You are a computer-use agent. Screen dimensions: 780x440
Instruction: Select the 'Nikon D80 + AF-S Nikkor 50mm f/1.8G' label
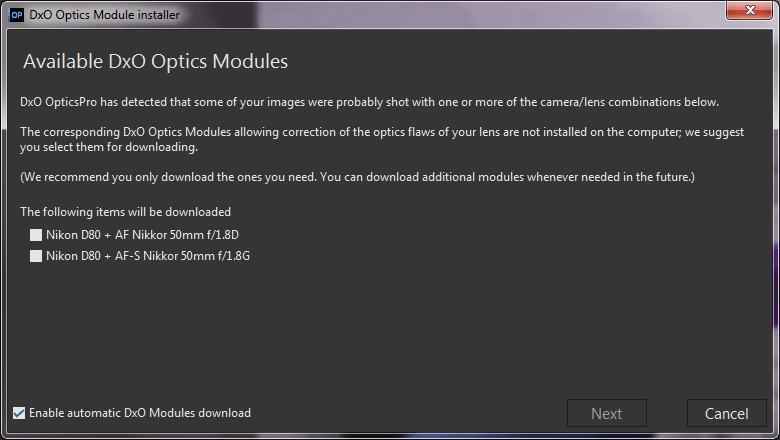148,256
